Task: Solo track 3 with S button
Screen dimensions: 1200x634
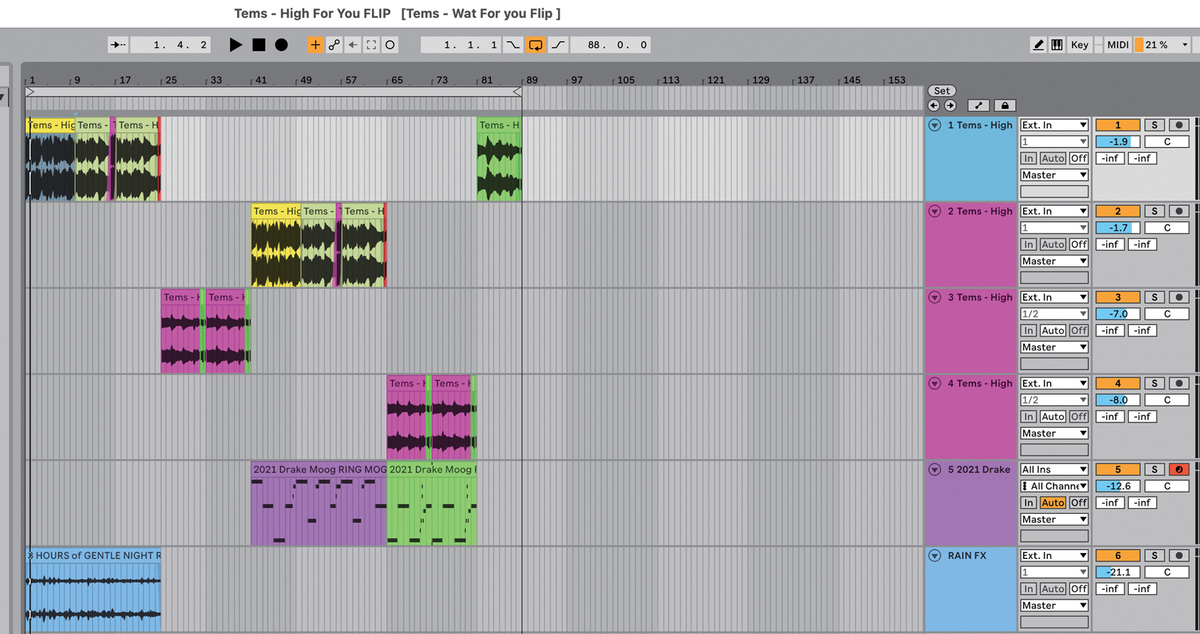Action: [1154, 297]
